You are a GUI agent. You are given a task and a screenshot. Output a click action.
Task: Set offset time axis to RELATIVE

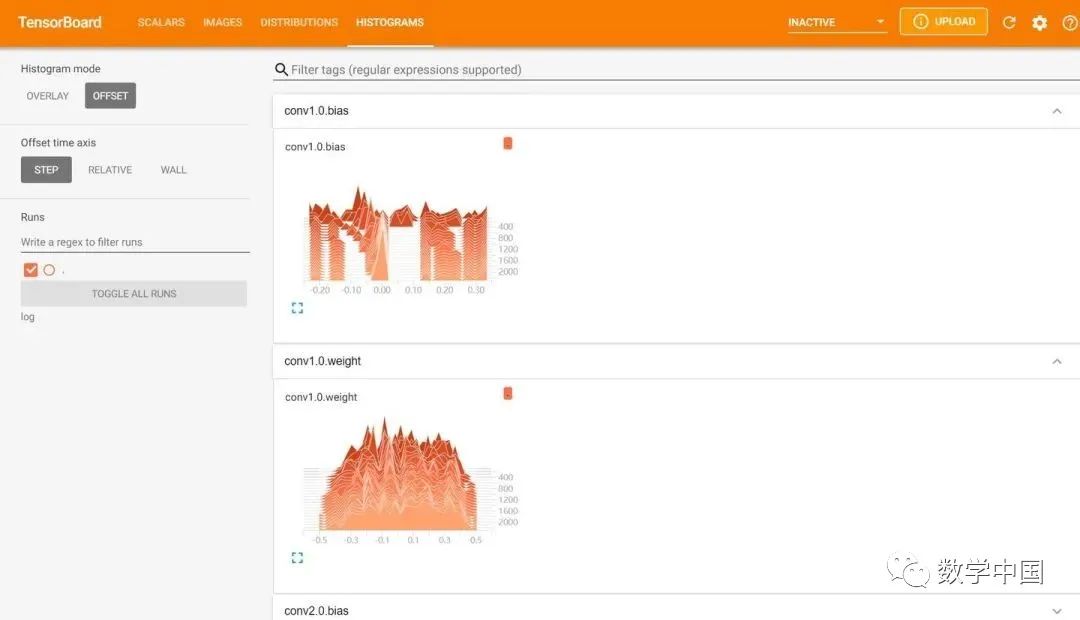point(110,169)
